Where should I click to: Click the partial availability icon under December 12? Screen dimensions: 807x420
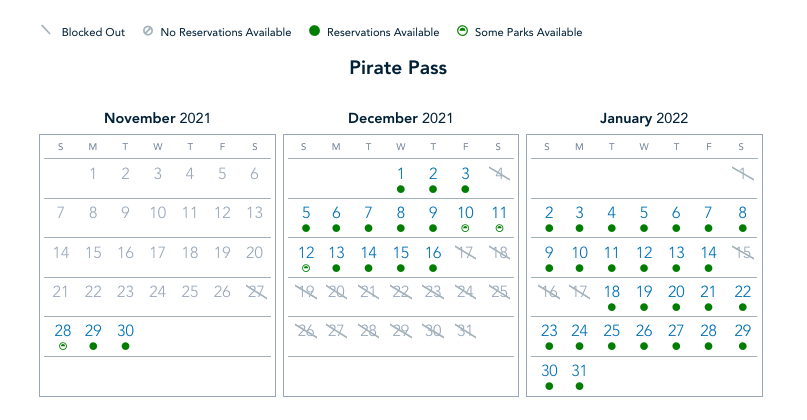pos(306,268)
